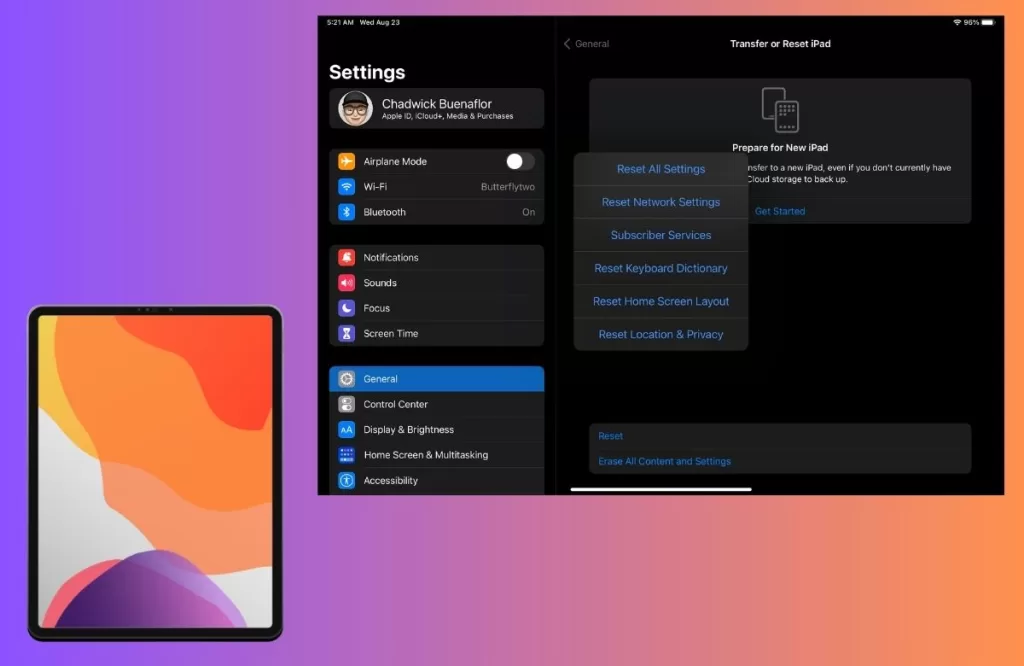1024x666 pixels.
Task: Click the 5:21 AM clock in status bar
Action: click(x=340, y=22)
